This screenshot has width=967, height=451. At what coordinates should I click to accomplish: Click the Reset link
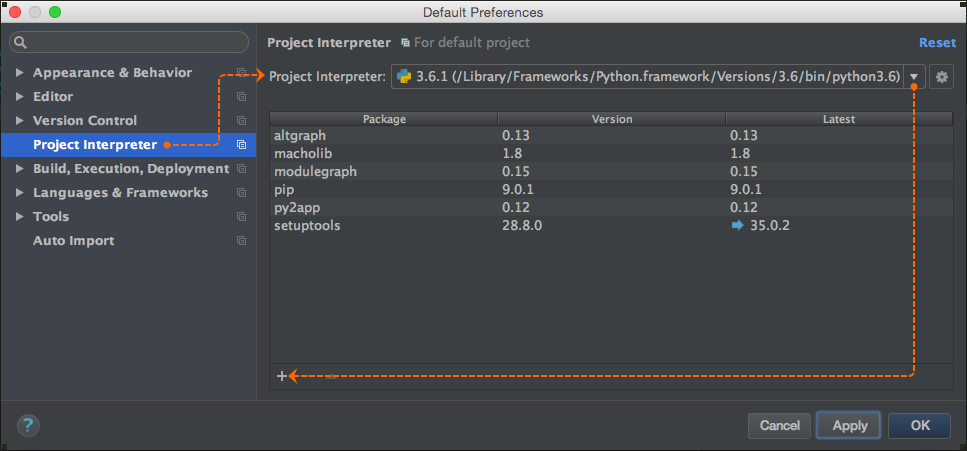coord(937,43)
